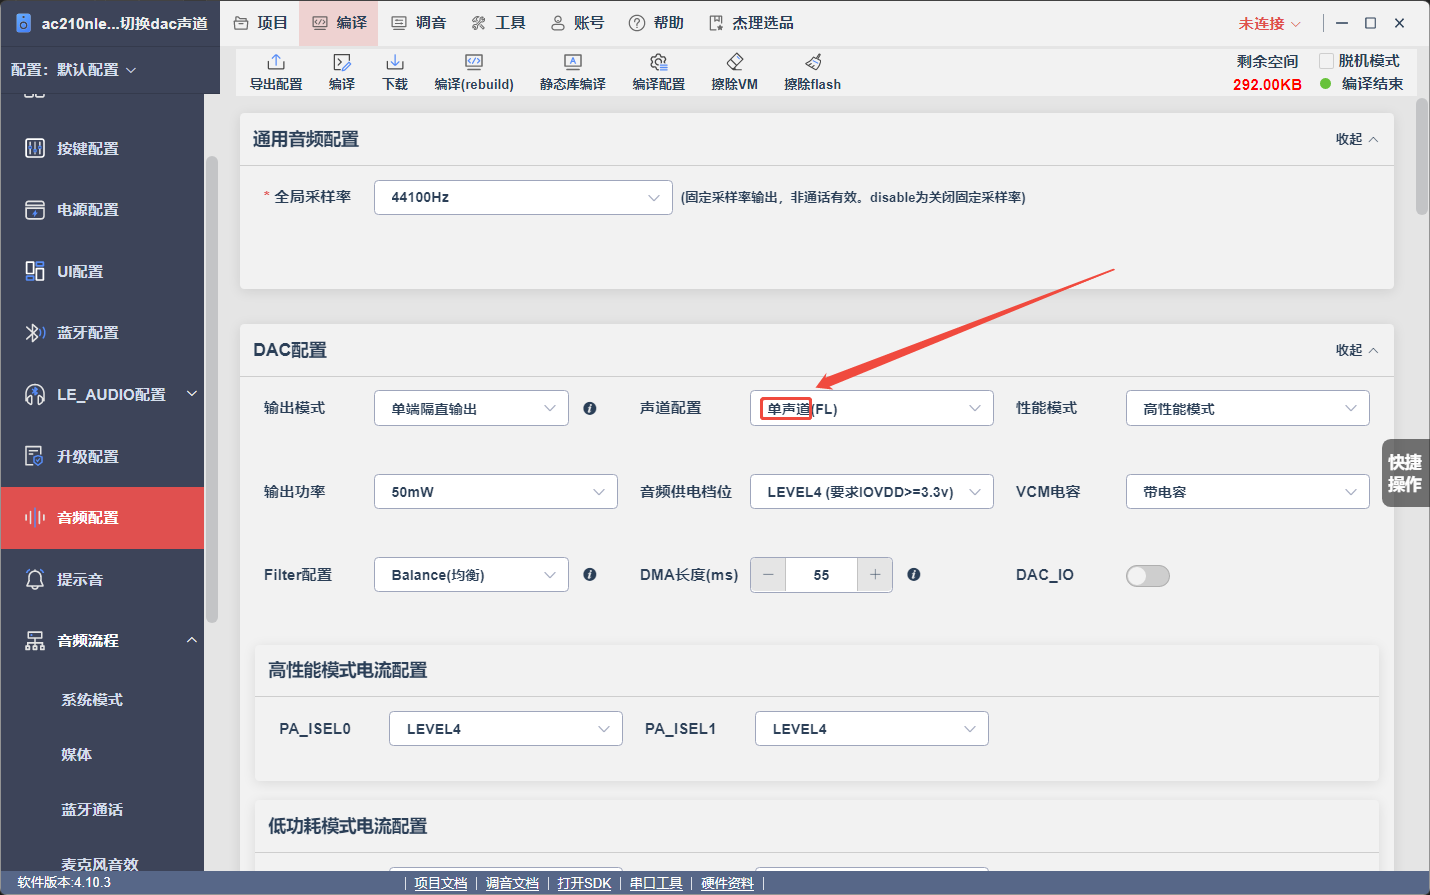Screen dimensions: 1430x895
Task: Open the 调音 menu
Action: coord(418,23)
